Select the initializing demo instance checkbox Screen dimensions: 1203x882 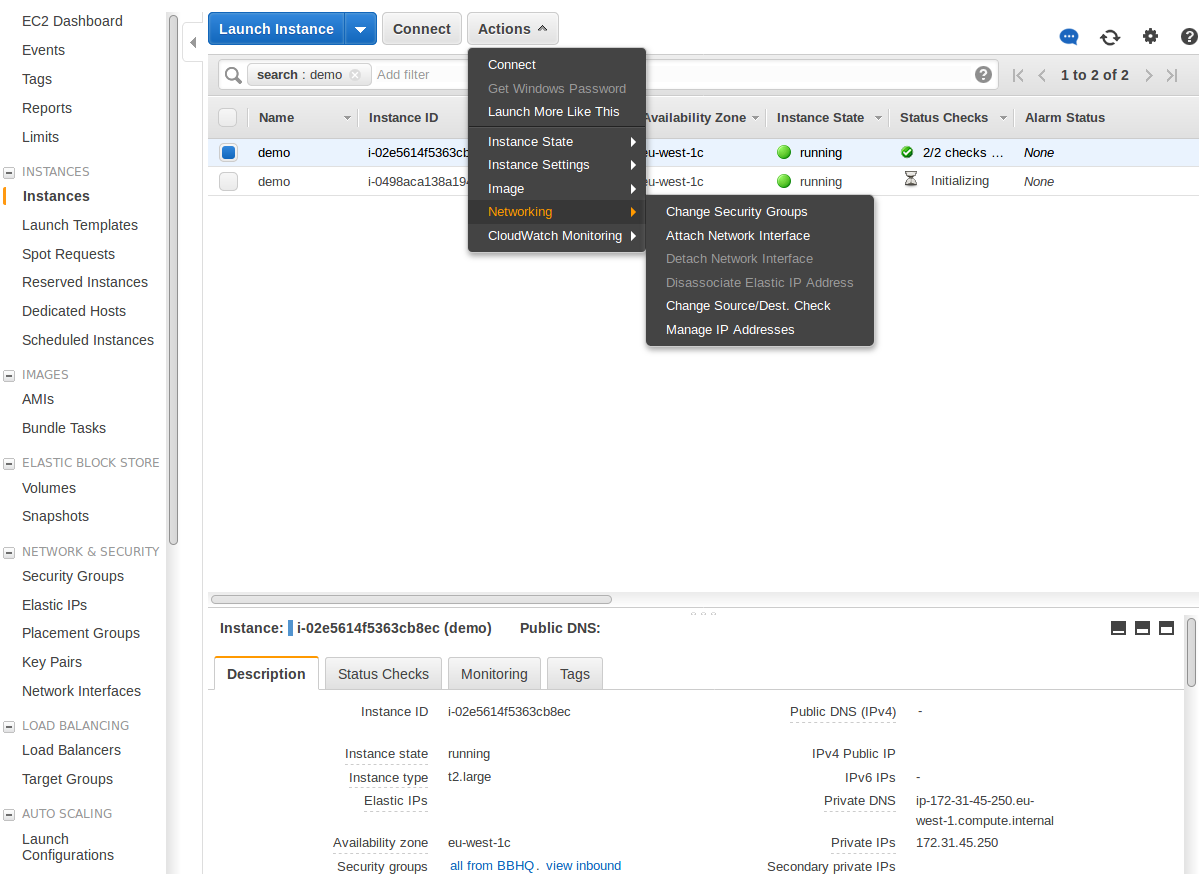[228, 182]
